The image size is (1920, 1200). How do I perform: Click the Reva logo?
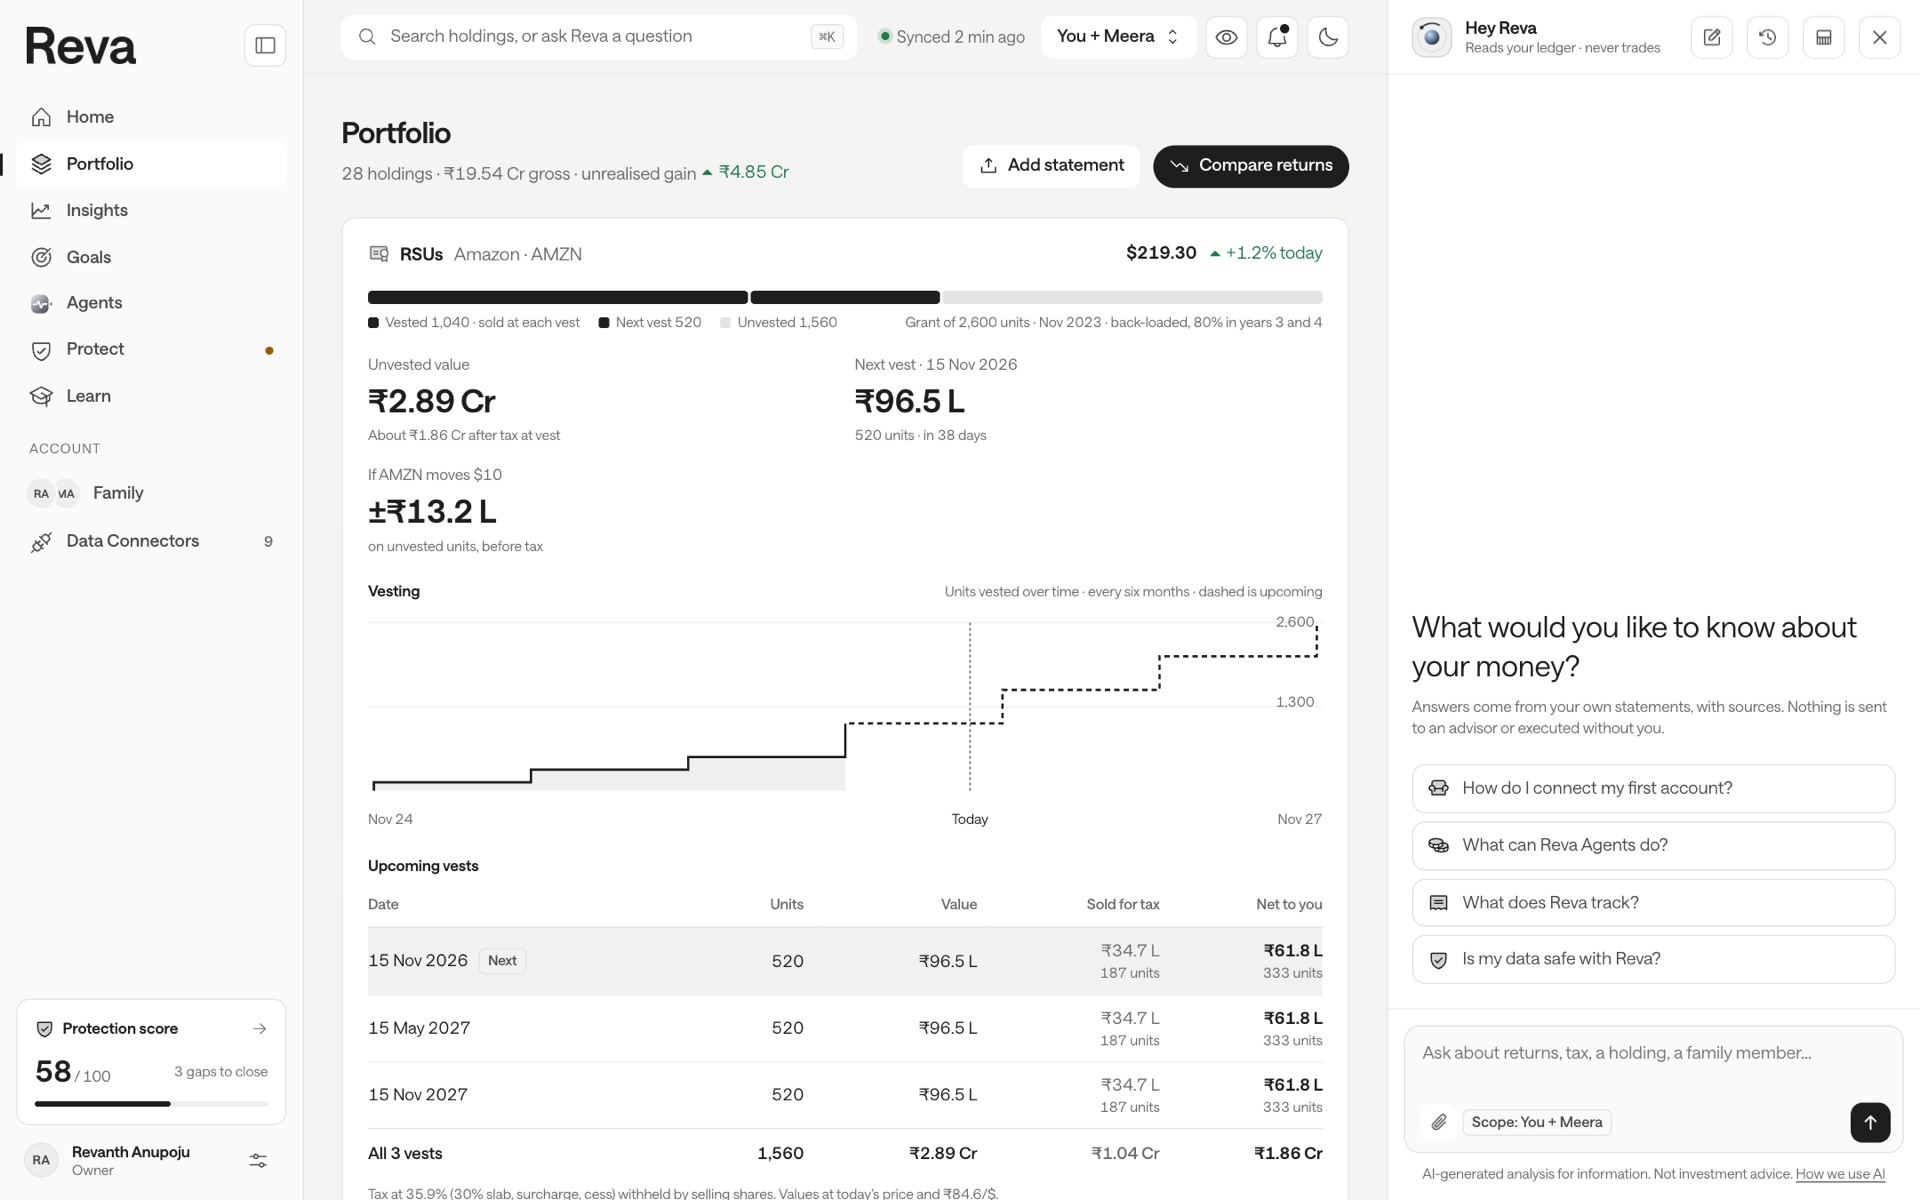pos(81,46)
